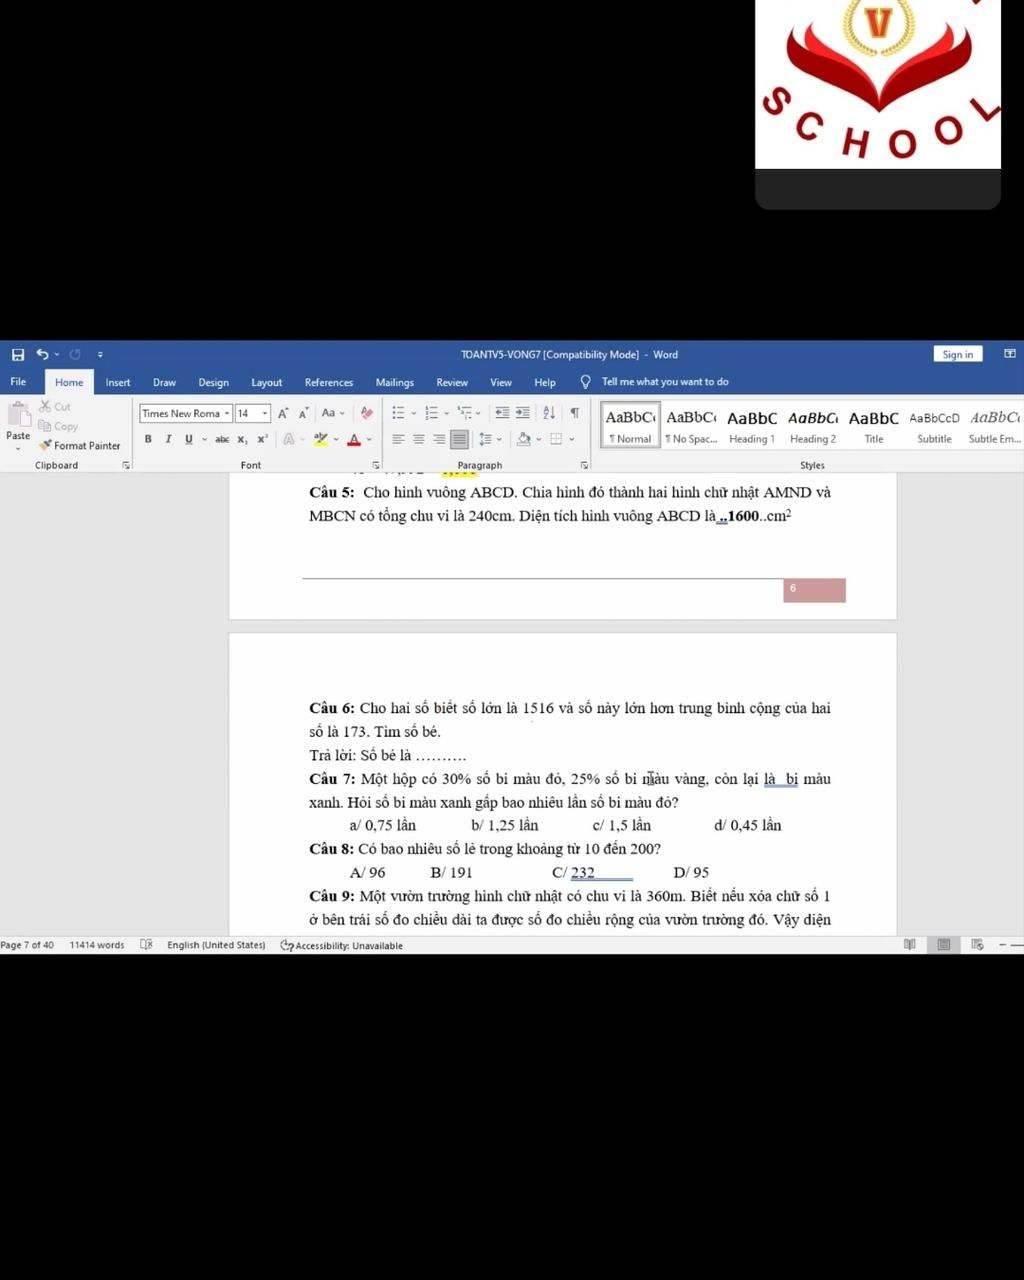Click the Multilevel List icon
Screen dimensions: 1024x1280
point(464,413)
